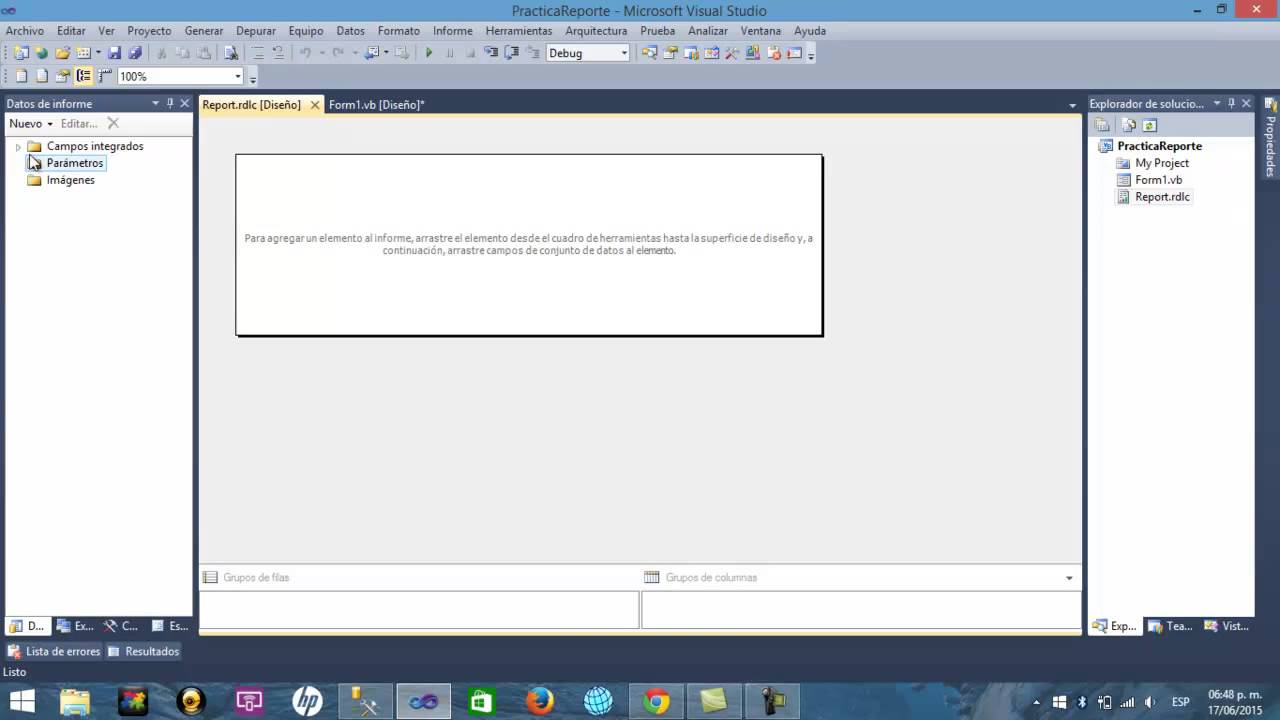Click the Save (floppy disk) toolbar icon
The height and width of the screenshot is (720, 1280).
click(114, 53)
